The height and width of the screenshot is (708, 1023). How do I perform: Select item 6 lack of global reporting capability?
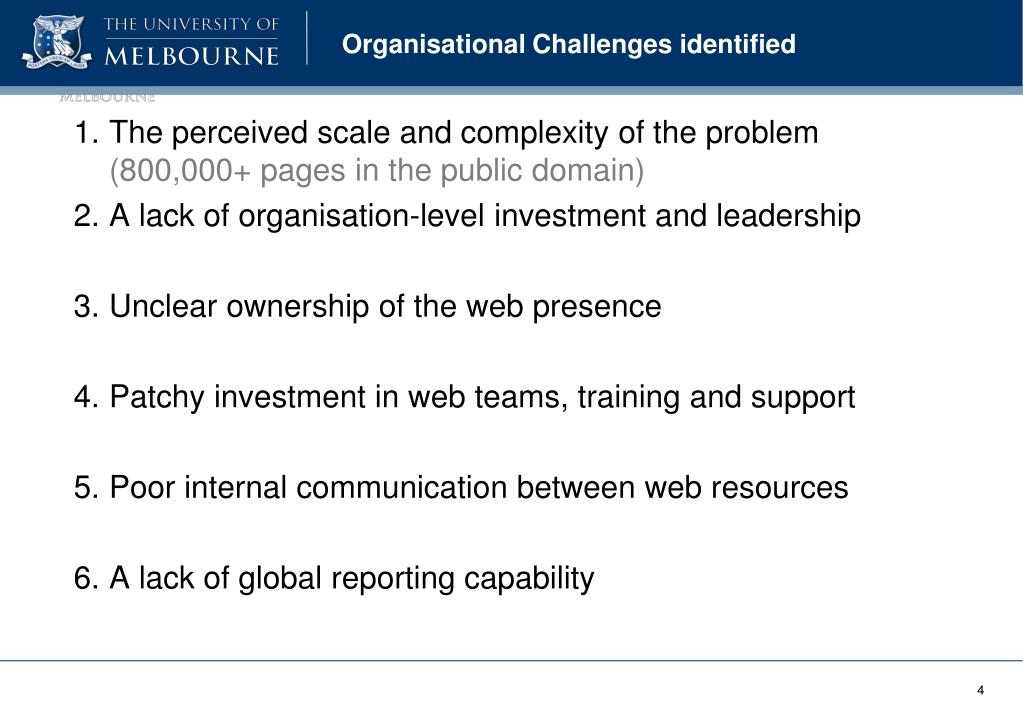(334, 578)
